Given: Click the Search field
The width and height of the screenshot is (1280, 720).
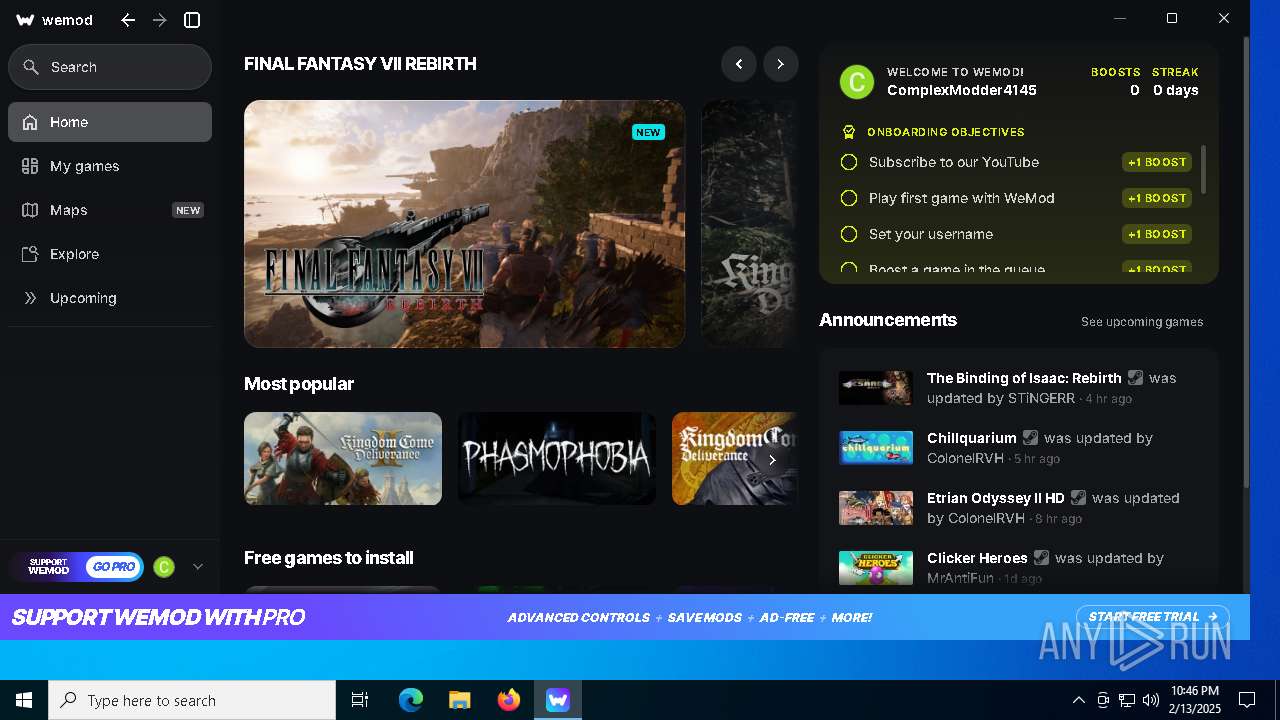Looking at the screenshot, I should tap(110, 67).
